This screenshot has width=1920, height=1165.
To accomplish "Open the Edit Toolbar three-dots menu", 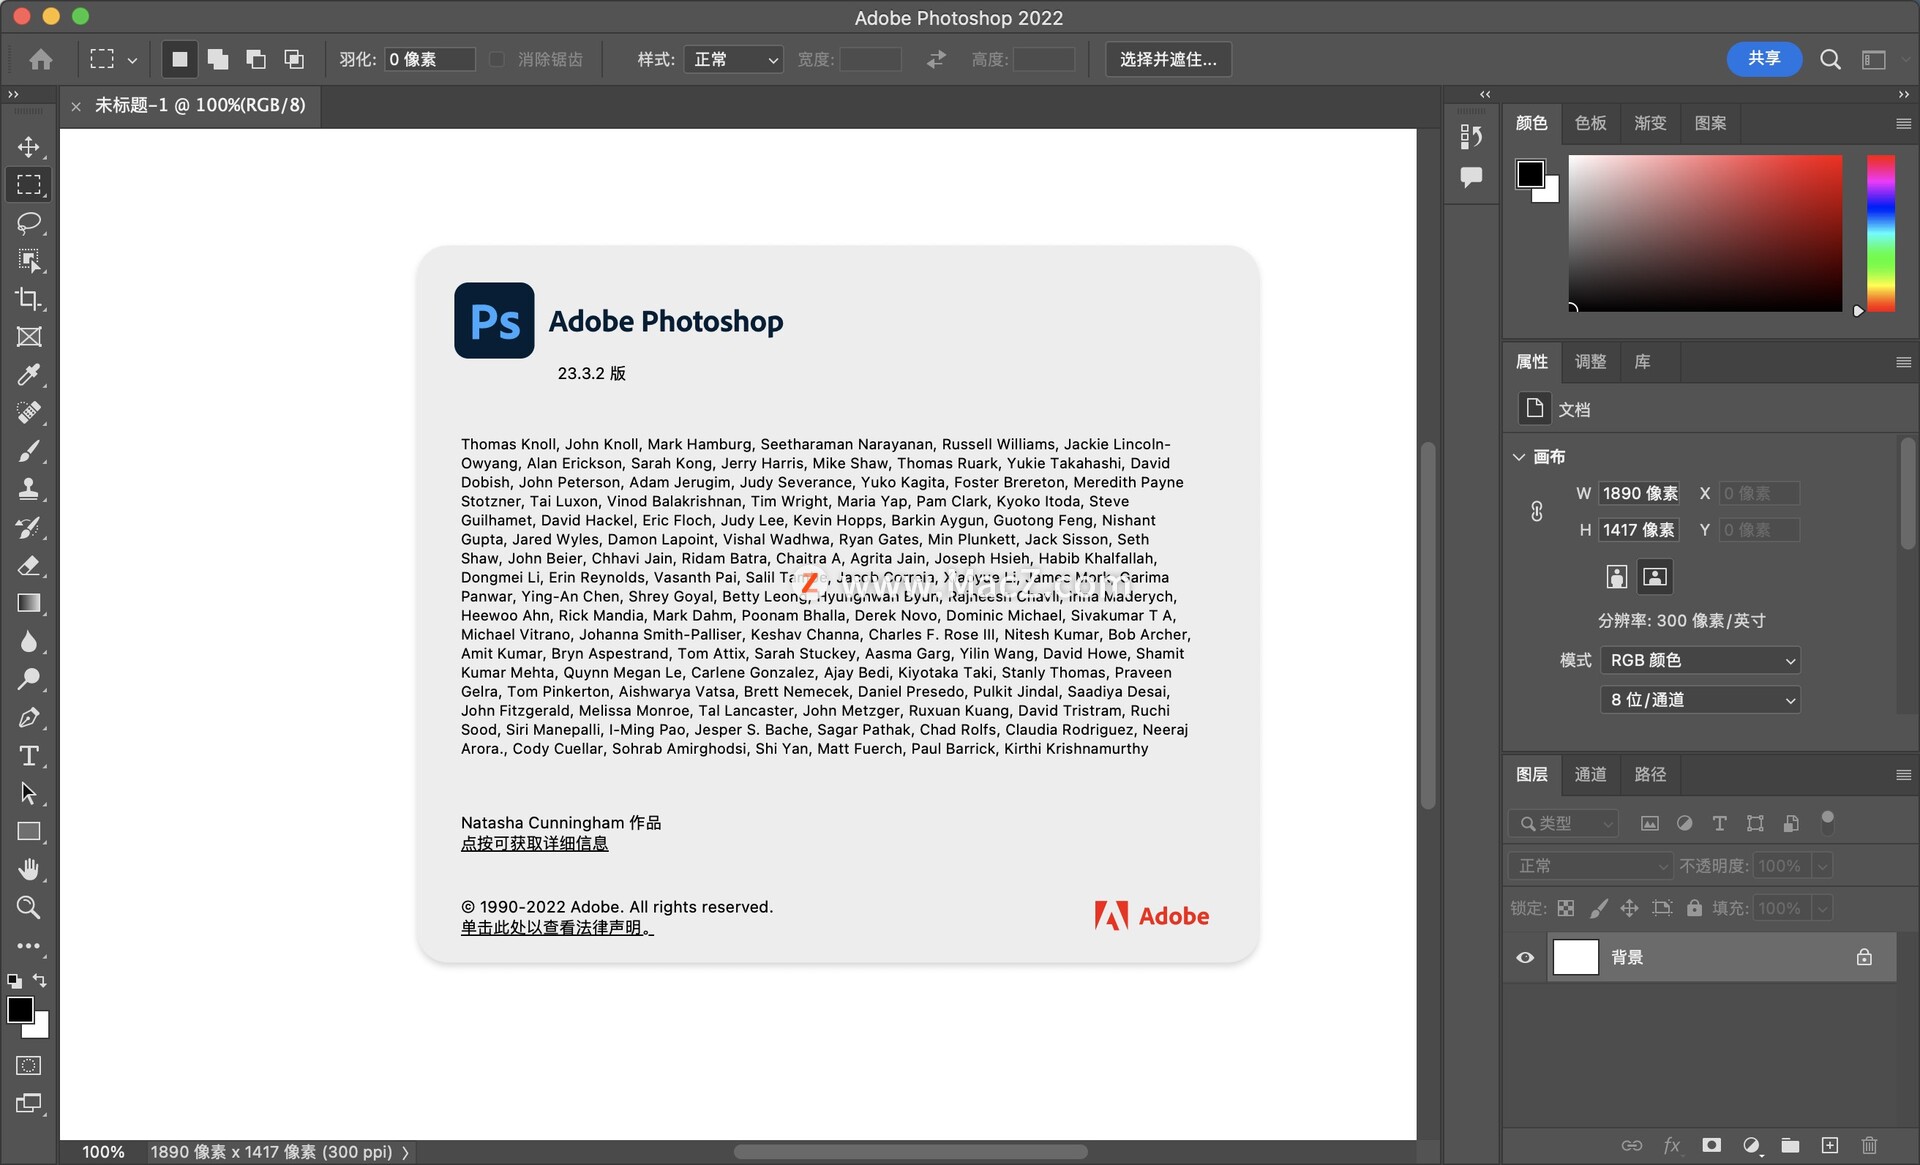I will click(x=29, y=945).
